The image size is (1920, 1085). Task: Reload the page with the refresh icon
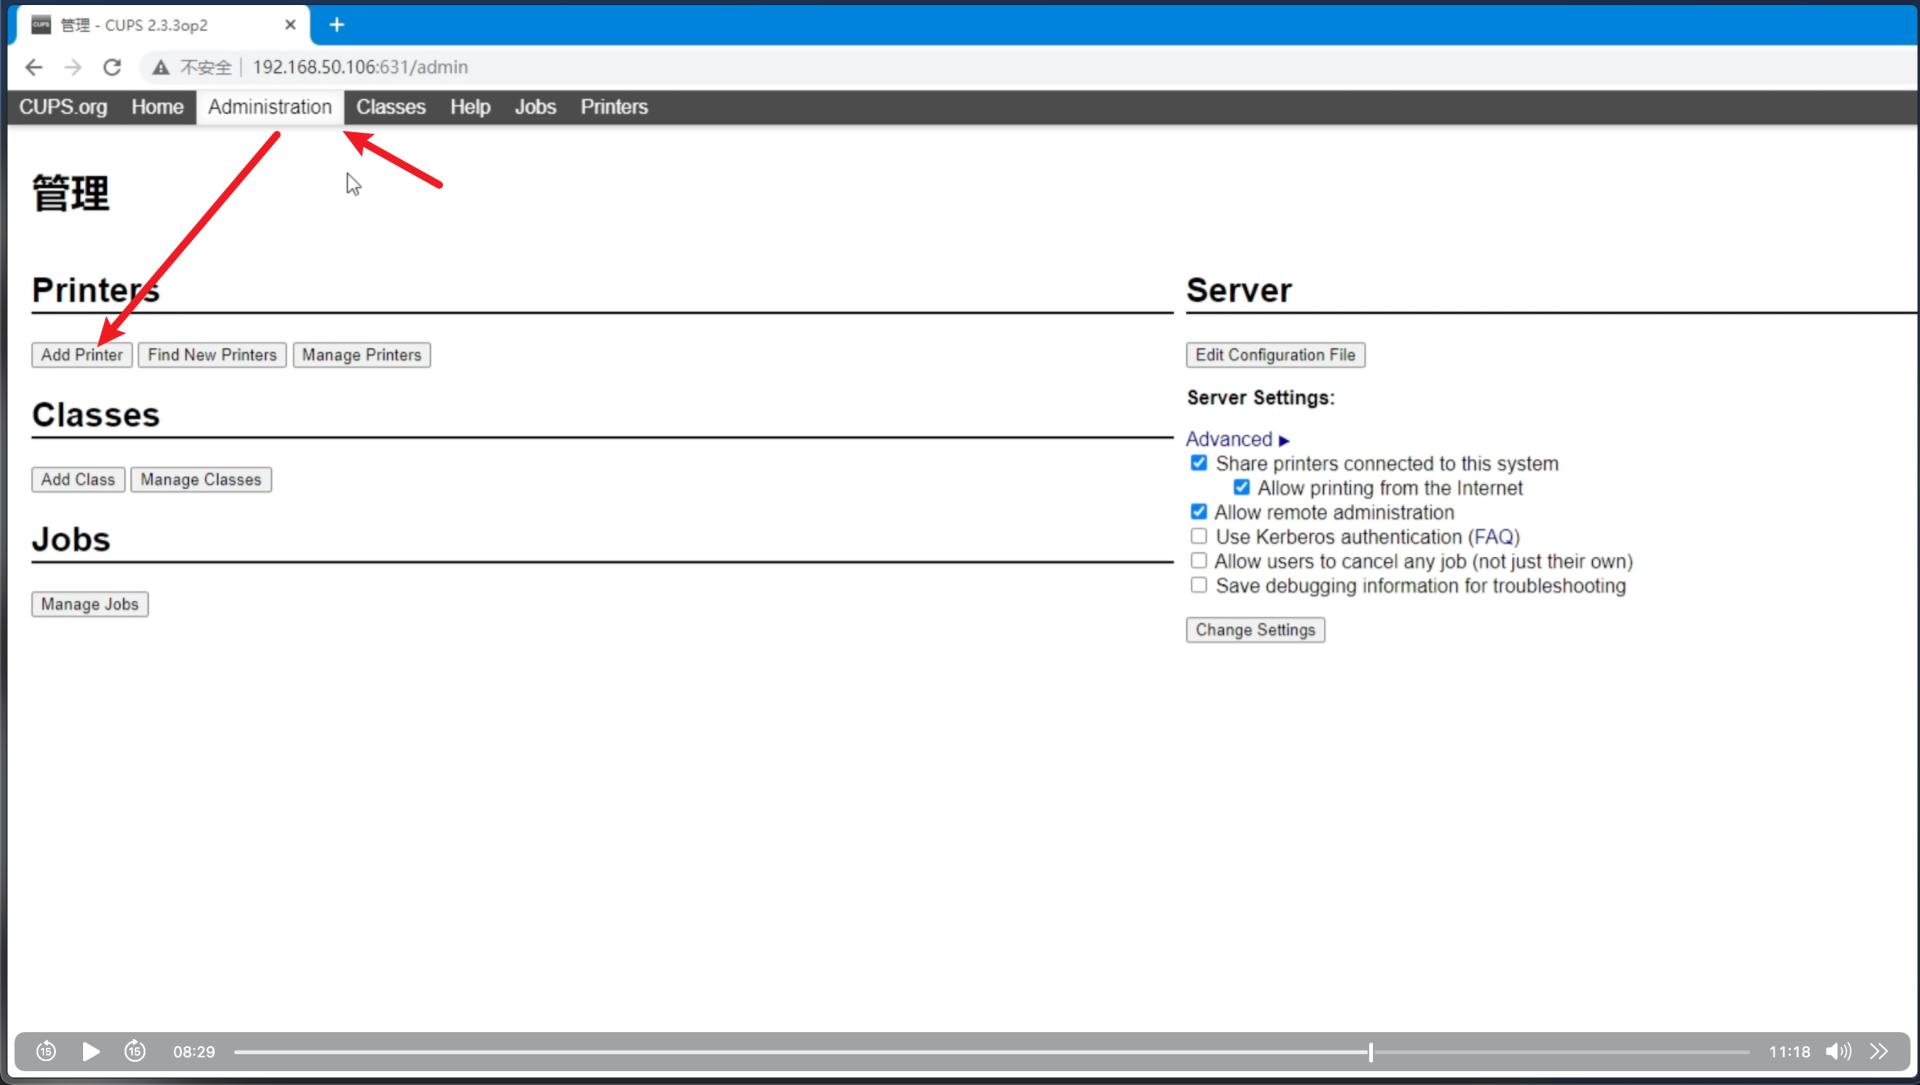coord(112,67)
